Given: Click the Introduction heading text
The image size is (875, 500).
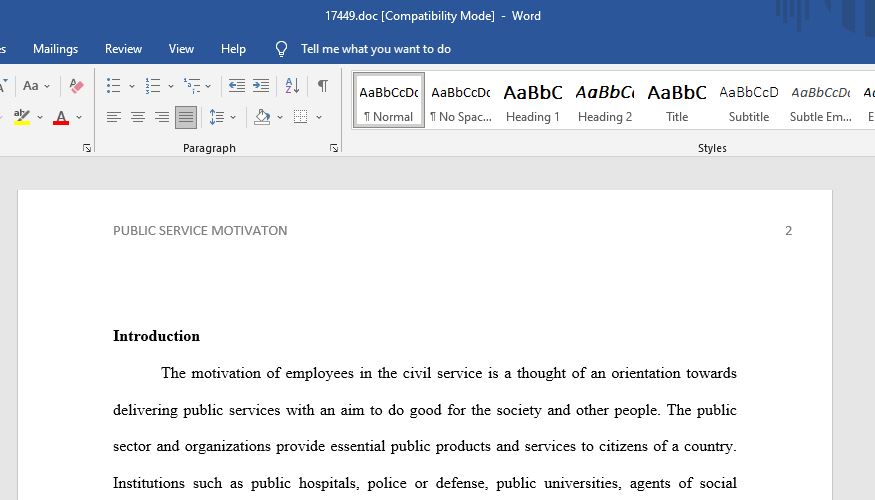Looking at the screenshot, I should [x=156, y=336].
